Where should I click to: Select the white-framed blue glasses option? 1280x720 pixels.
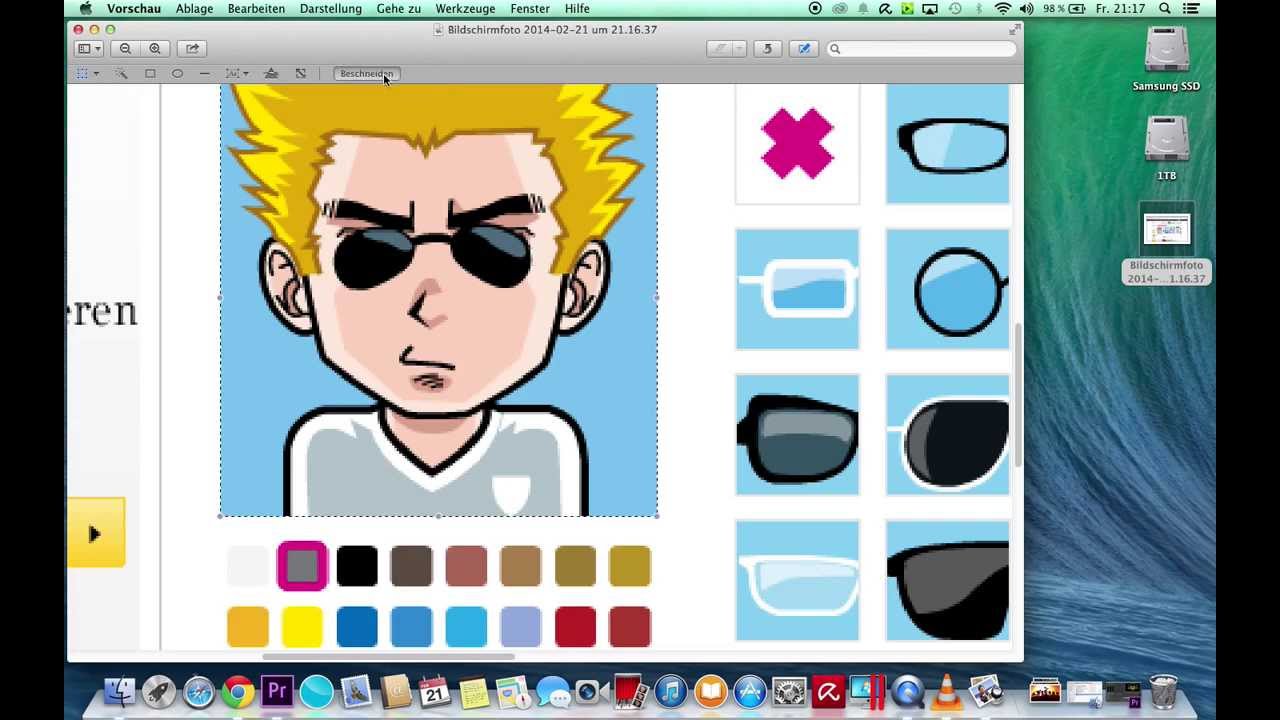point(797,289)
